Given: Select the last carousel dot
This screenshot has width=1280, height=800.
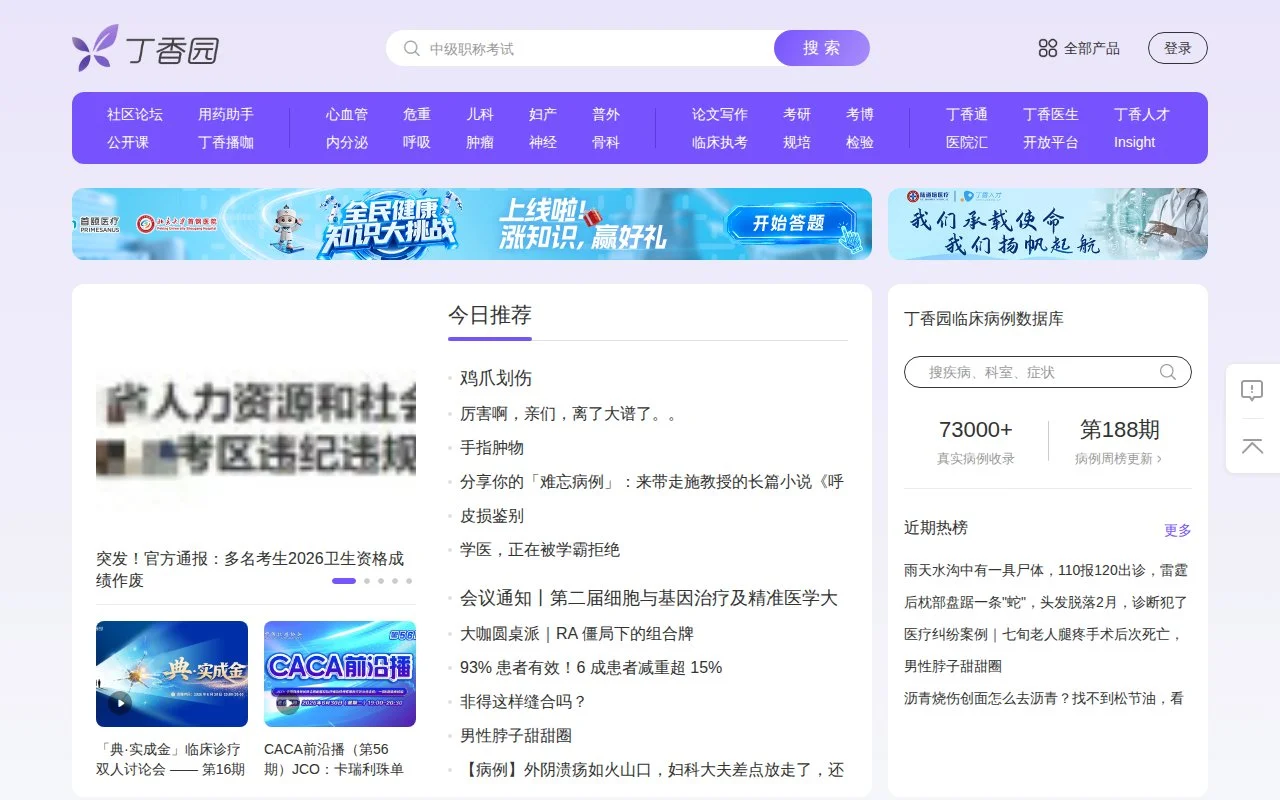Looking at the screenshot, I should click(x=409, y=581).
